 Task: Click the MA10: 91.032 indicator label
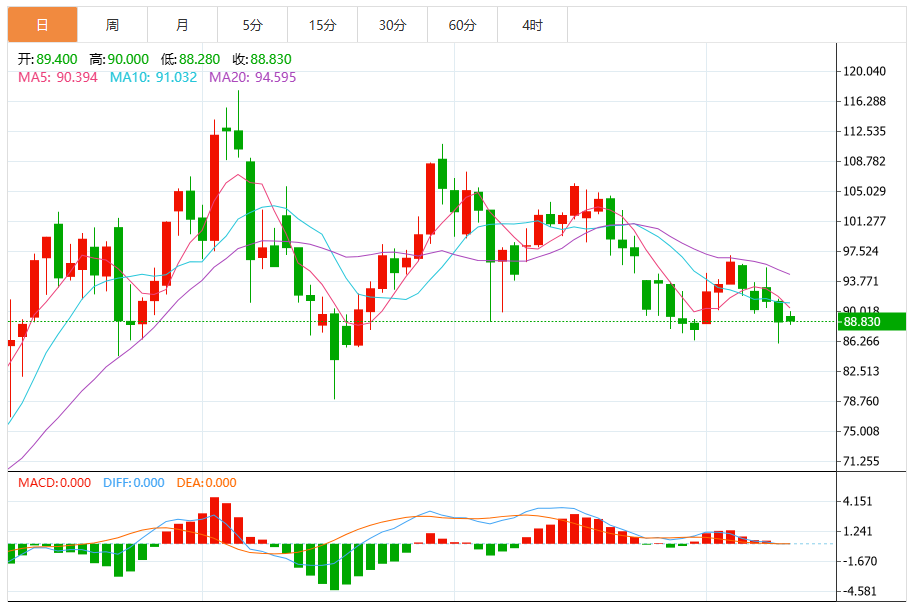(154, 77)
